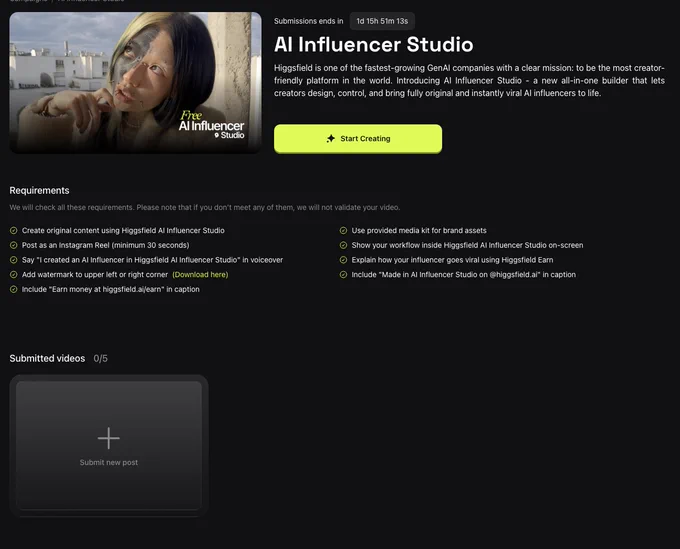Viewport: 680px width, 549px height.
Task: Click the submission countdown timer badge
Action: coord(382,21)
